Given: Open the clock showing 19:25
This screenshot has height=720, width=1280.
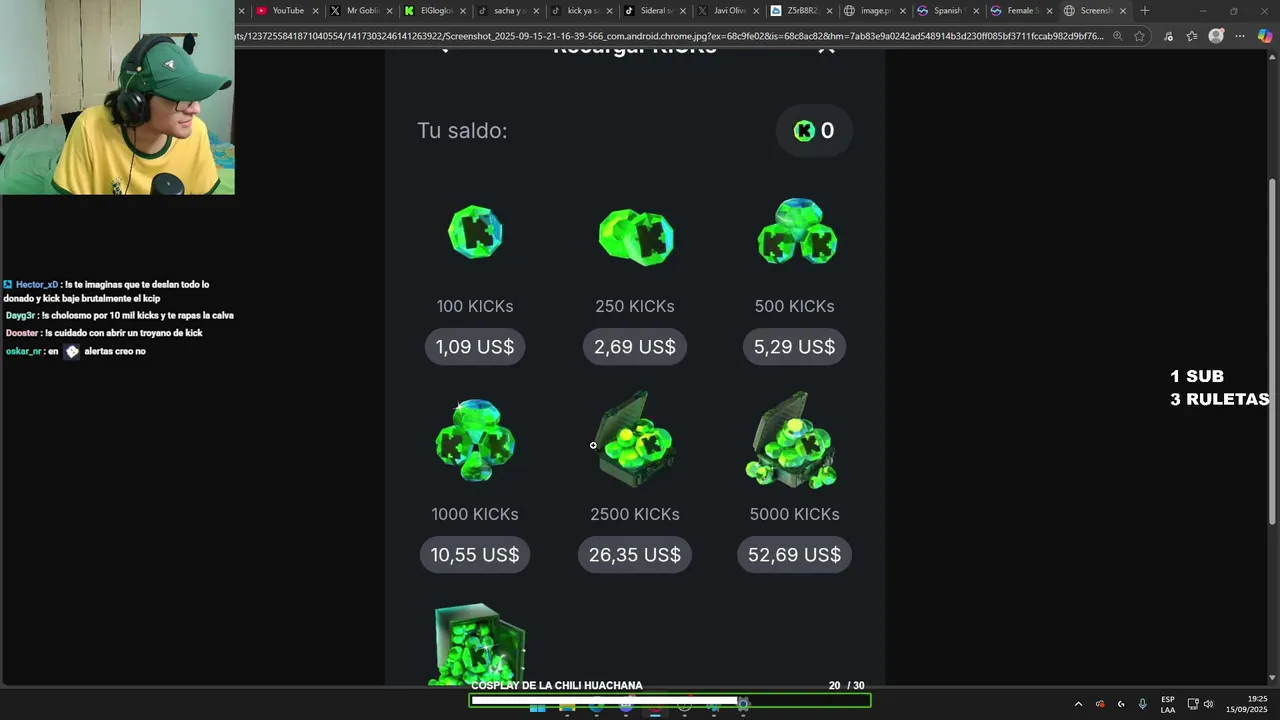Looking at the screenshot, I should [x=1246, y=704].
